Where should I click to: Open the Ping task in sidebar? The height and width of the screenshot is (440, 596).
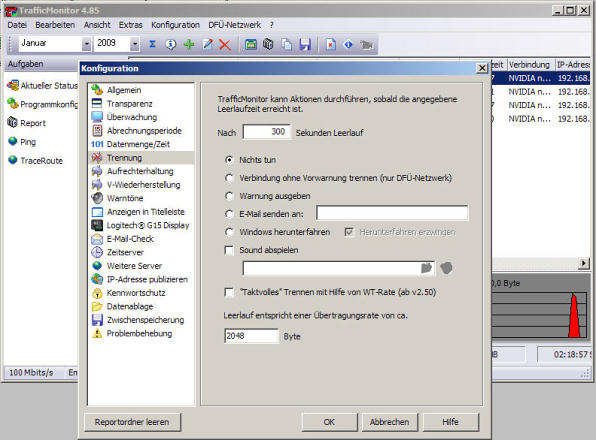point(22,142)
